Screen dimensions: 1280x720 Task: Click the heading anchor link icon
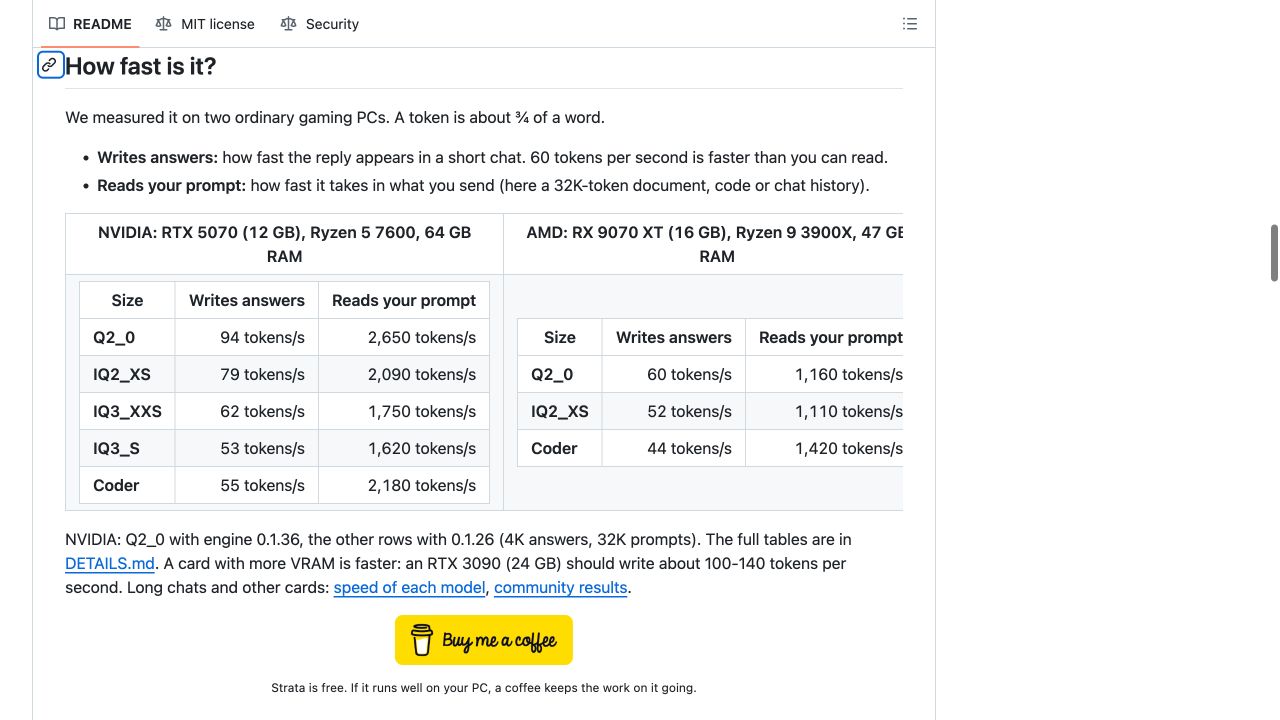pos(50,65)
